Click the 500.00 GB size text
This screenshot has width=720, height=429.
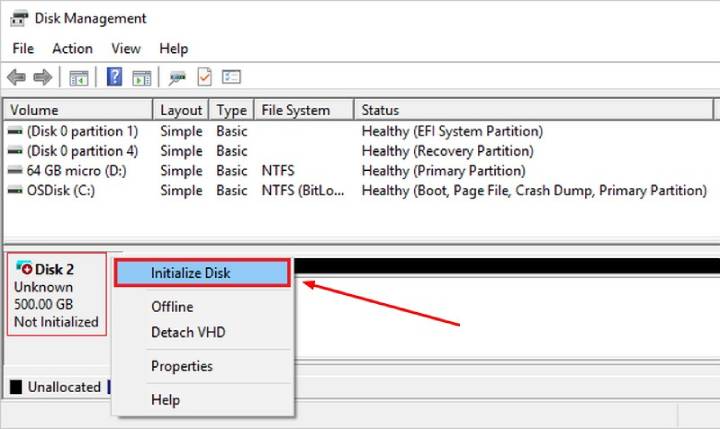(x=43, y=305)
